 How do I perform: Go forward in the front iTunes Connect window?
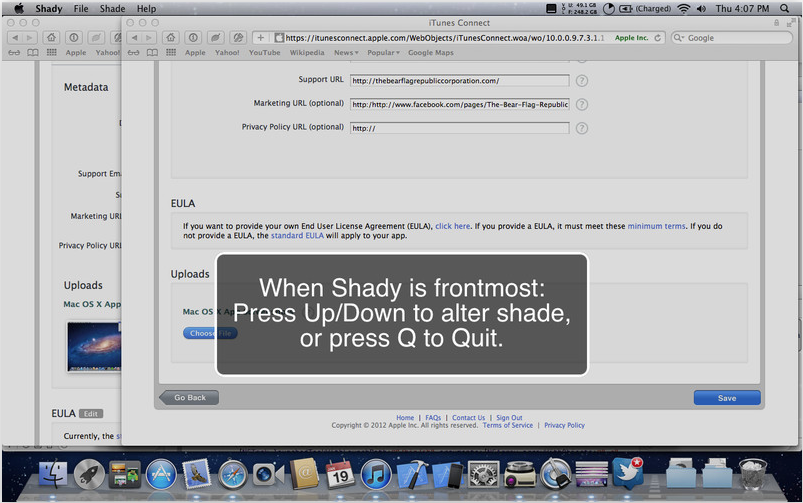tap(149, 38)
